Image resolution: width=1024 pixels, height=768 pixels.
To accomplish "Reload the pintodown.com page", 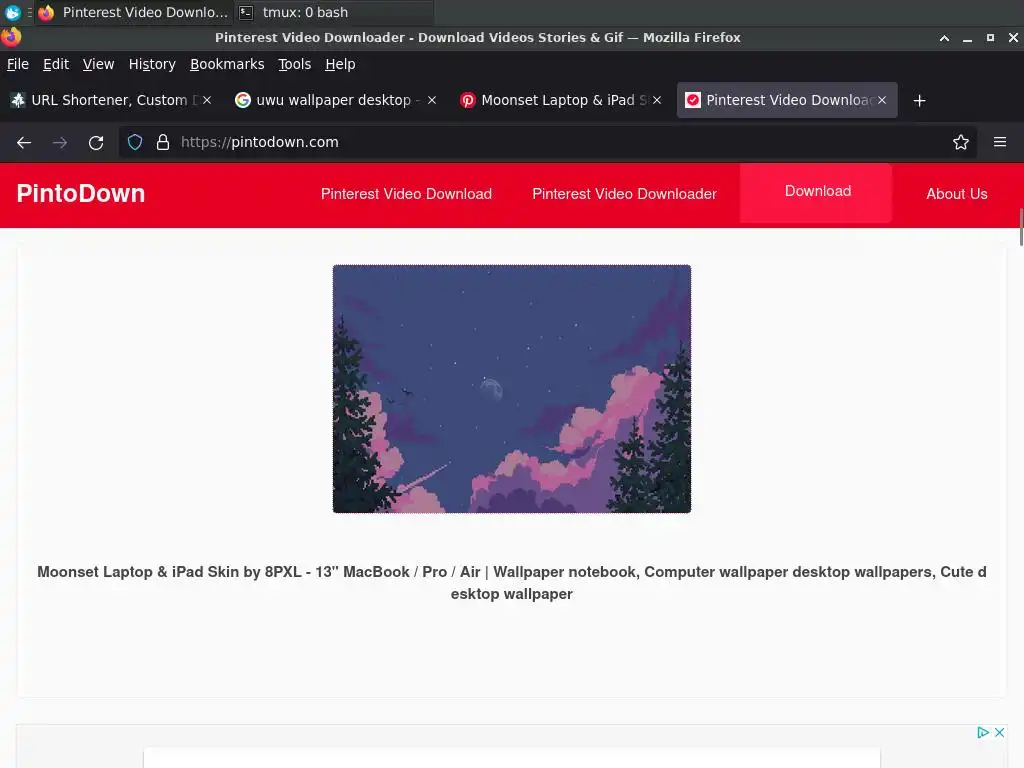I will 96,142.
